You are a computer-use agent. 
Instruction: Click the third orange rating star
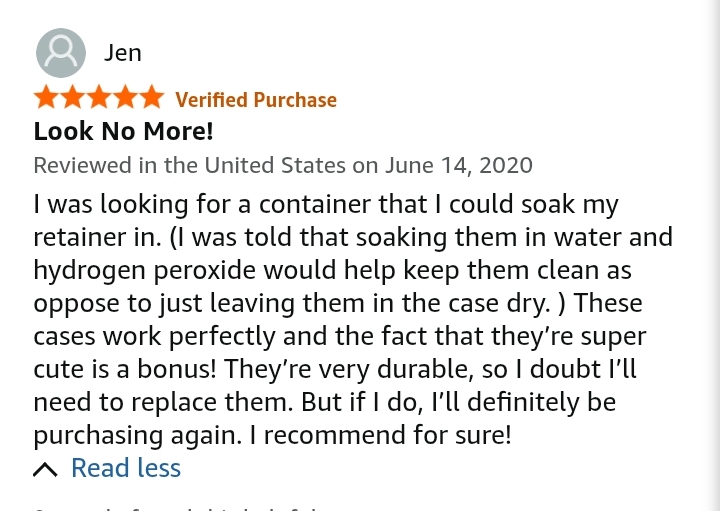click(99, 97)
